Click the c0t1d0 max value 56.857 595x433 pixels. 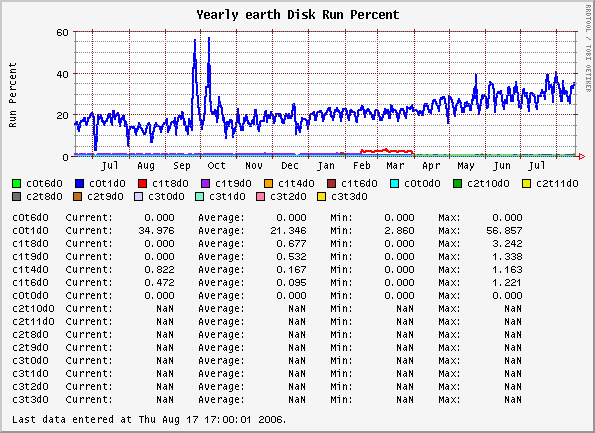click(x=504, y=230)
